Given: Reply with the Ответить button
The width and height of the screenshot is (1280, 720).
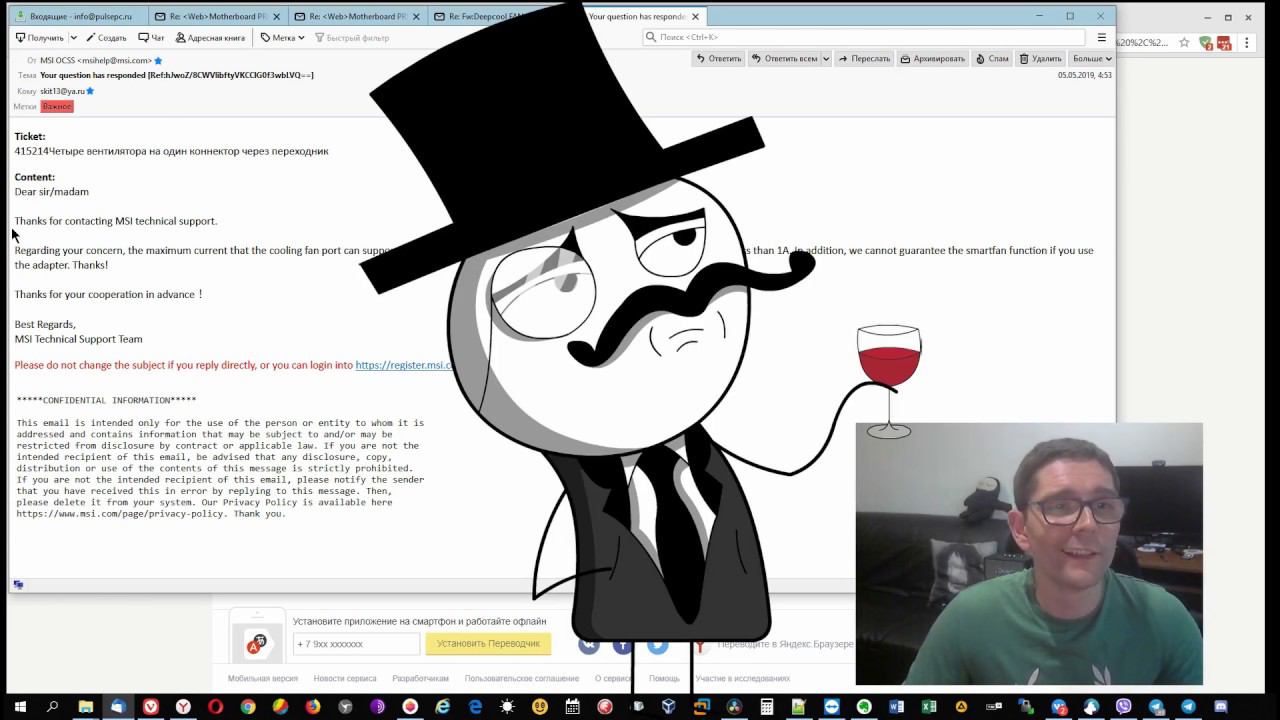Looking at the screenshot, I should [x=718, y=59].
